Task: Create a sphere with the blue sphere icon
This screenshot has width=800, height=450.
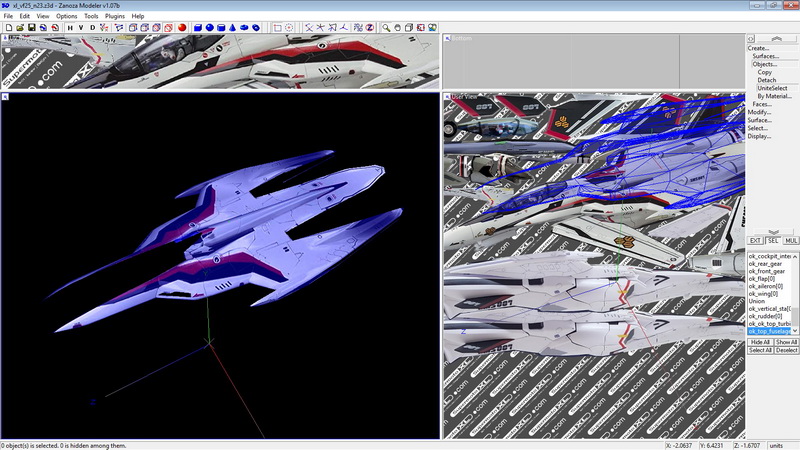Action: (209, 28)
